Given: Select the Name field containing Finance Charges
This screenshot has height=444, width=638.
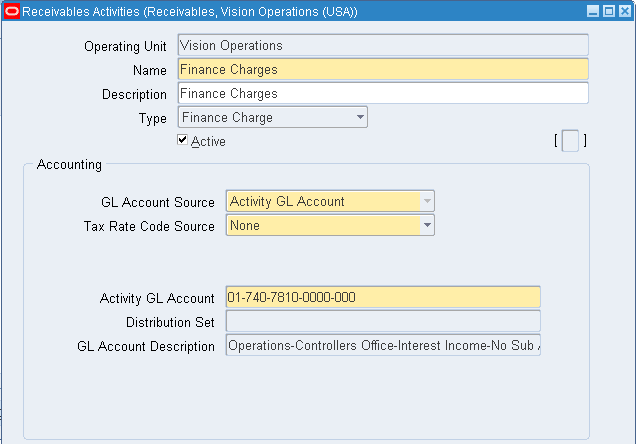Looking at the screenshot, I should pos(382,70).
